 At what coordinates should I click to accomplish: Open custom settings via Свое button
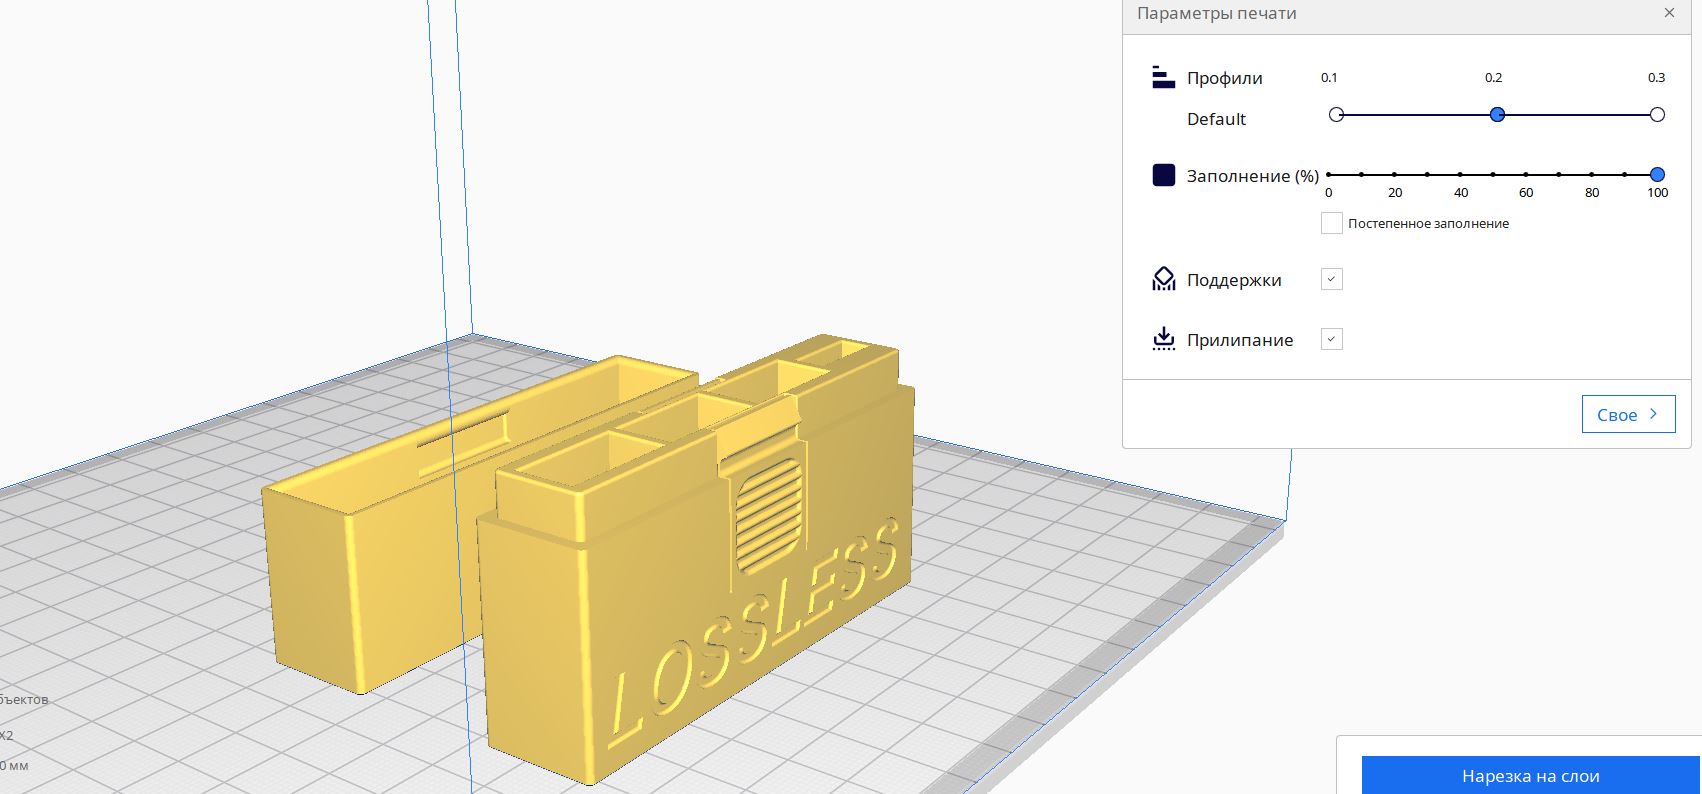[1627, 415]
